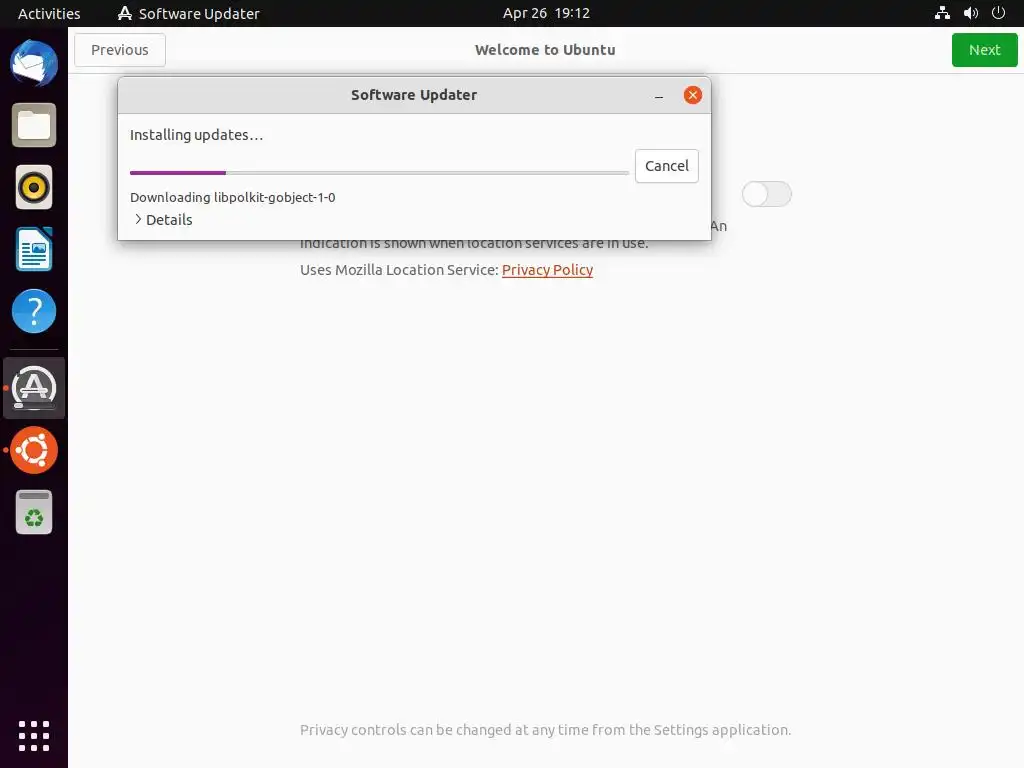This screenshot has height=768, width=1024.
Task: Click the 'Welcome to Ubuntu' window title
Action: pyautogui.click(x=545, y=50)
